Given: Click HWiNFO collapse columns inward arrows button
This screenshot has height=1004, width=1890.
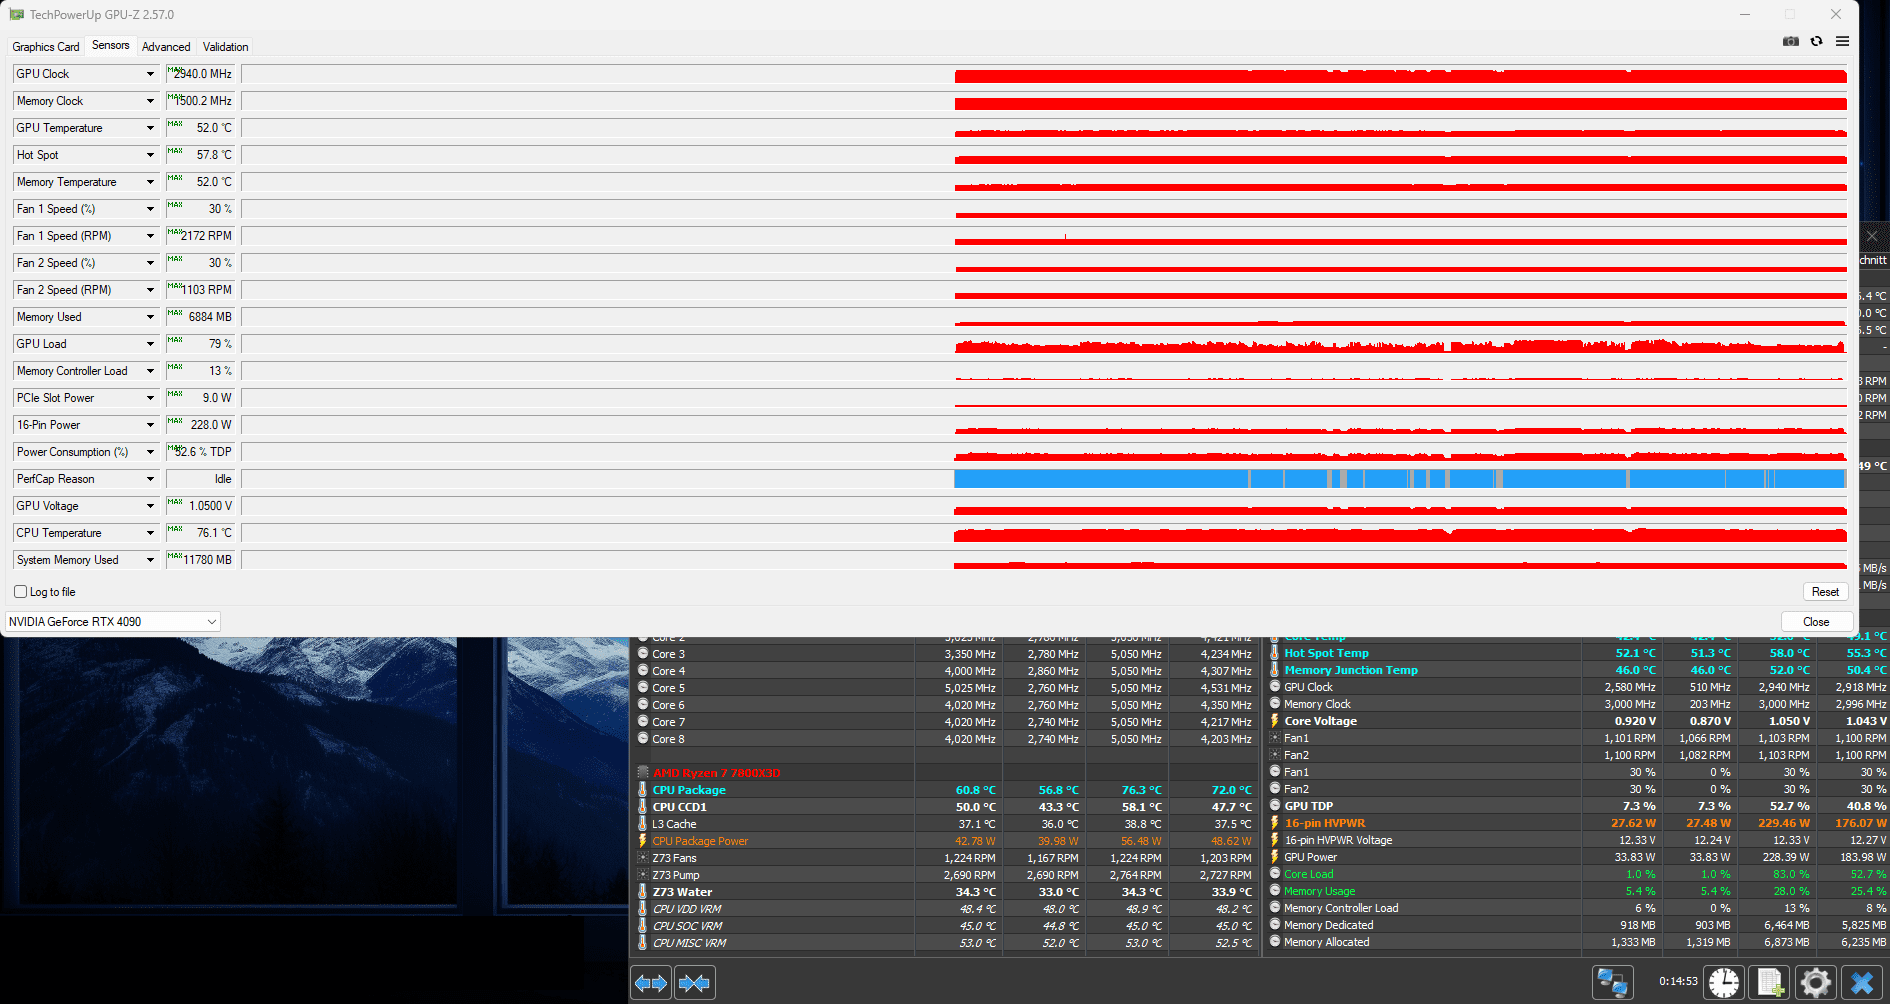Looking at the screenshot, I should [695, 983].
